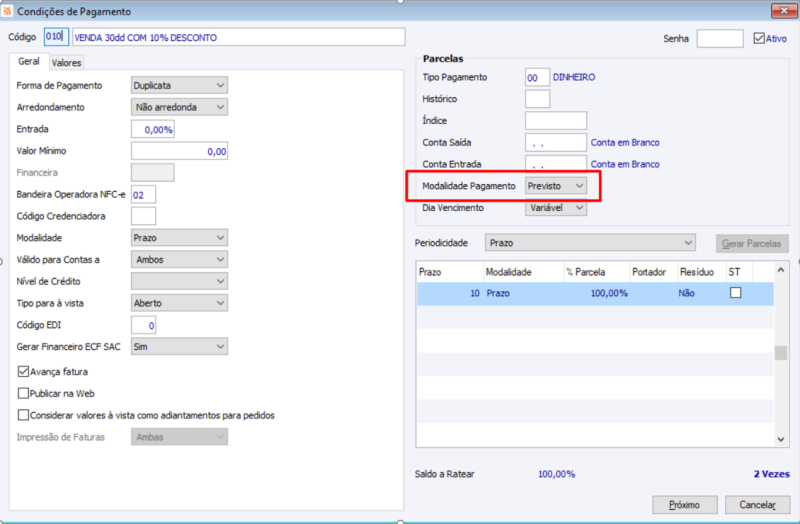Click the Valor Mínimo field

179,151
